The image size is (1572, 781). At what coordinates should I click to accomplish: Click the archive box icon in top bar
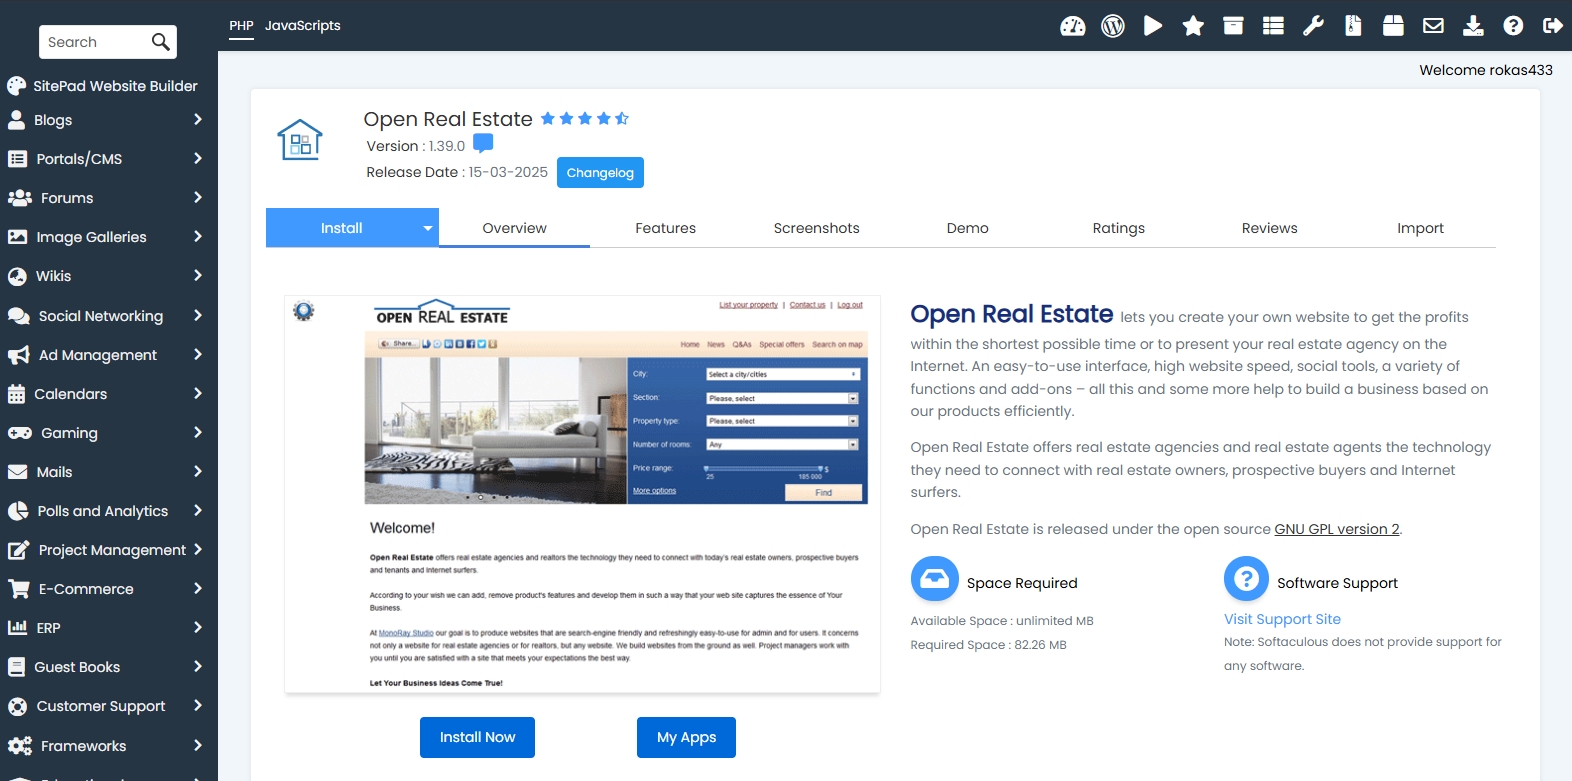click(1233, 26)
